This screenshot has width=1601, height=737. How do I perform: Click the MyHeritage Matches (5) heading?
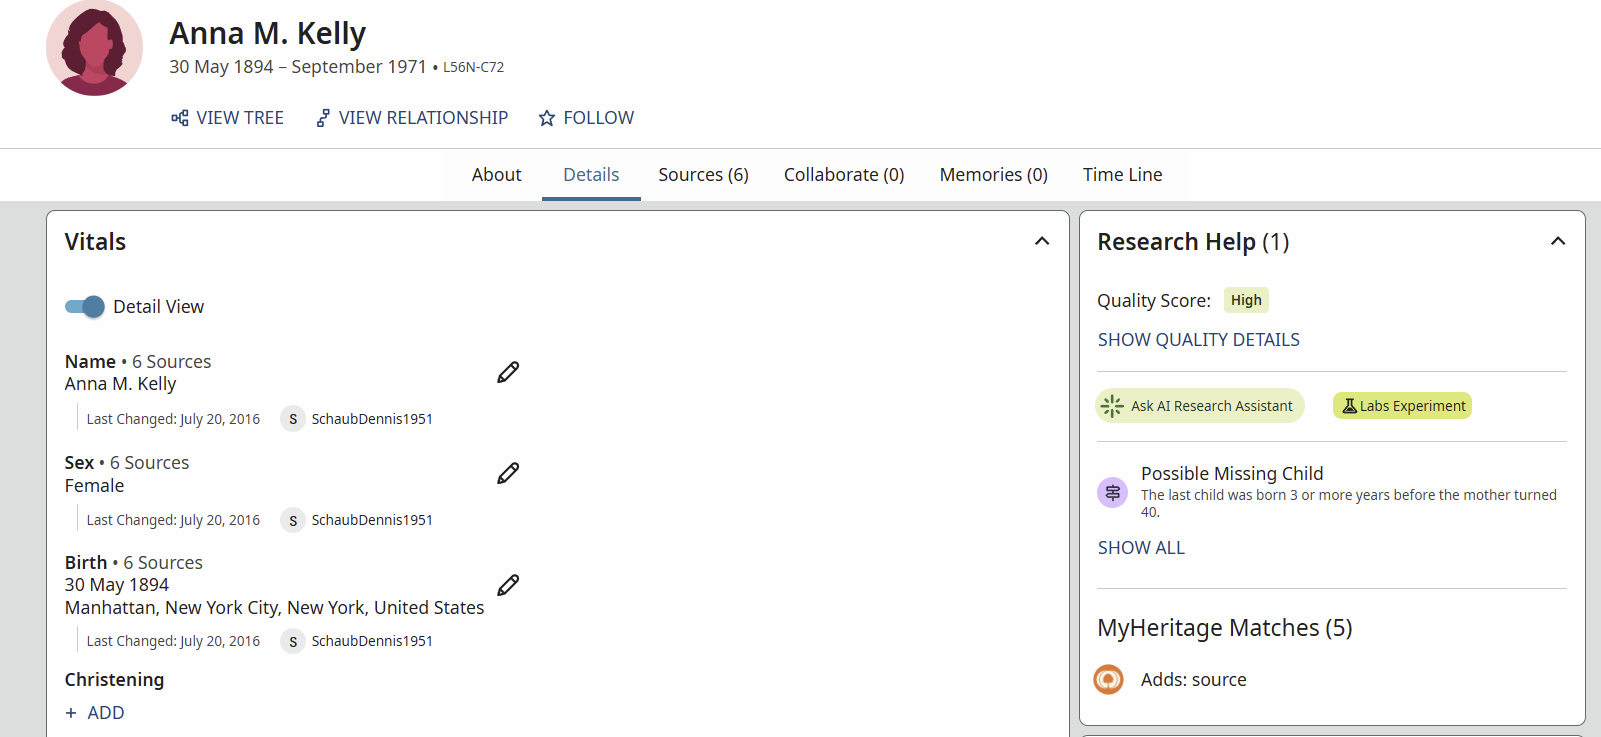1224,628
